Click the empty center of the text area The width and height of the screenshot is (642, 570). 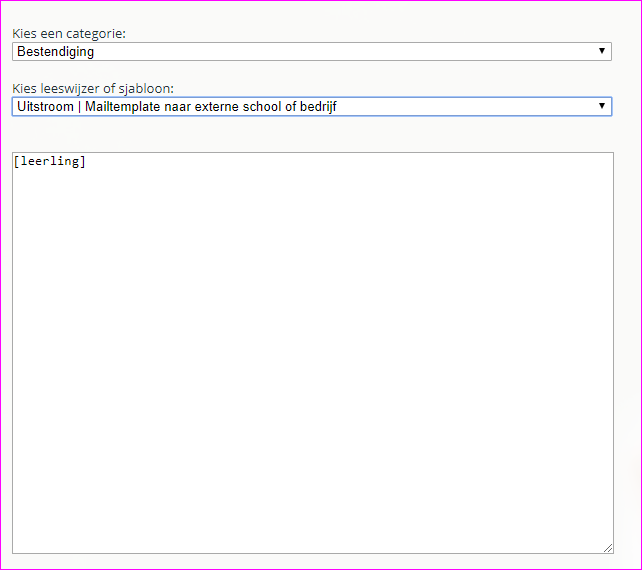pyautogui.click(x=312, y=352)
